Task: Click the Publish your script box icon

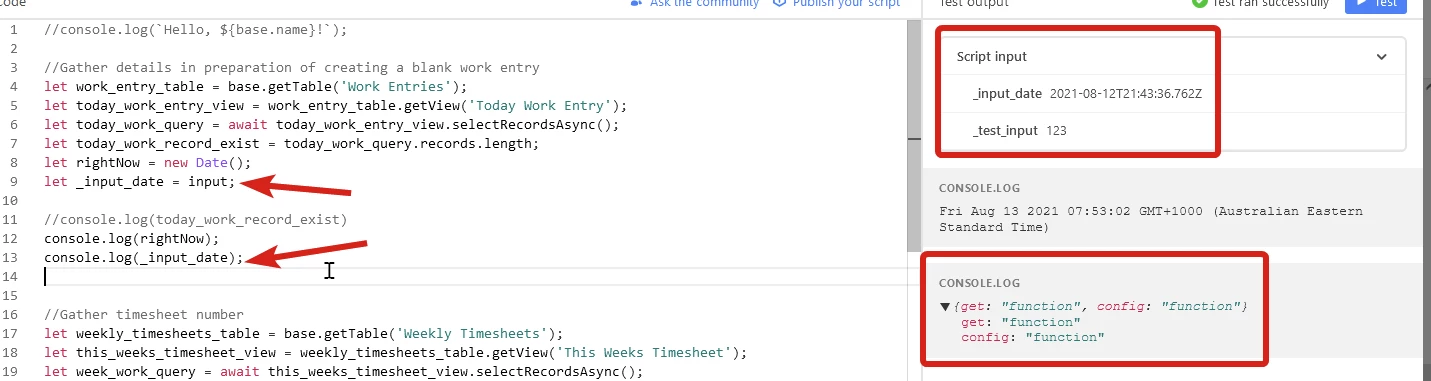Action: 779,3
